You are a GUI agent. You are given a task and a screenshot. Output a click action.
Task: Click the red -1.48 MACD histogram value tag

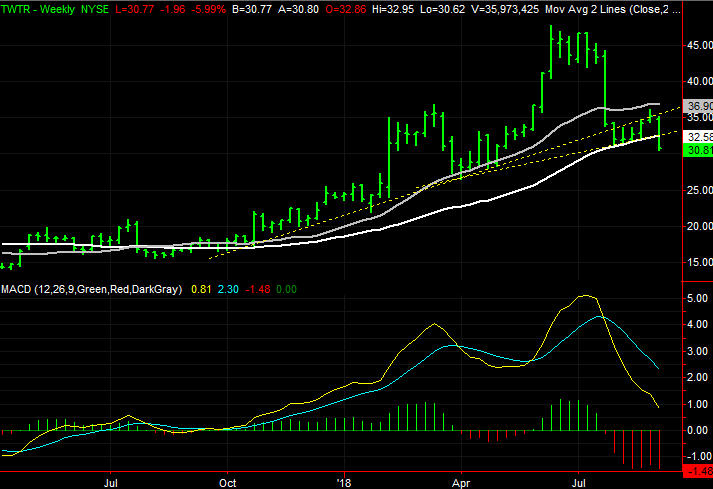(x=698, y=471)
